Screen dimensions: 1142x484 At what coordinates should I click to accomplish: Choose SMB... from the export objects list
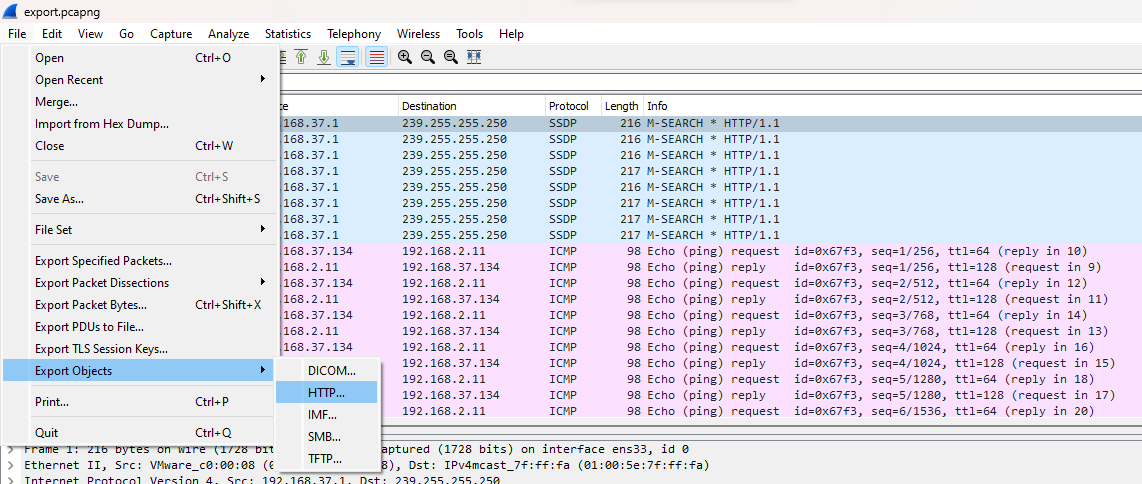pyautogui.click(x=324, y=437)
